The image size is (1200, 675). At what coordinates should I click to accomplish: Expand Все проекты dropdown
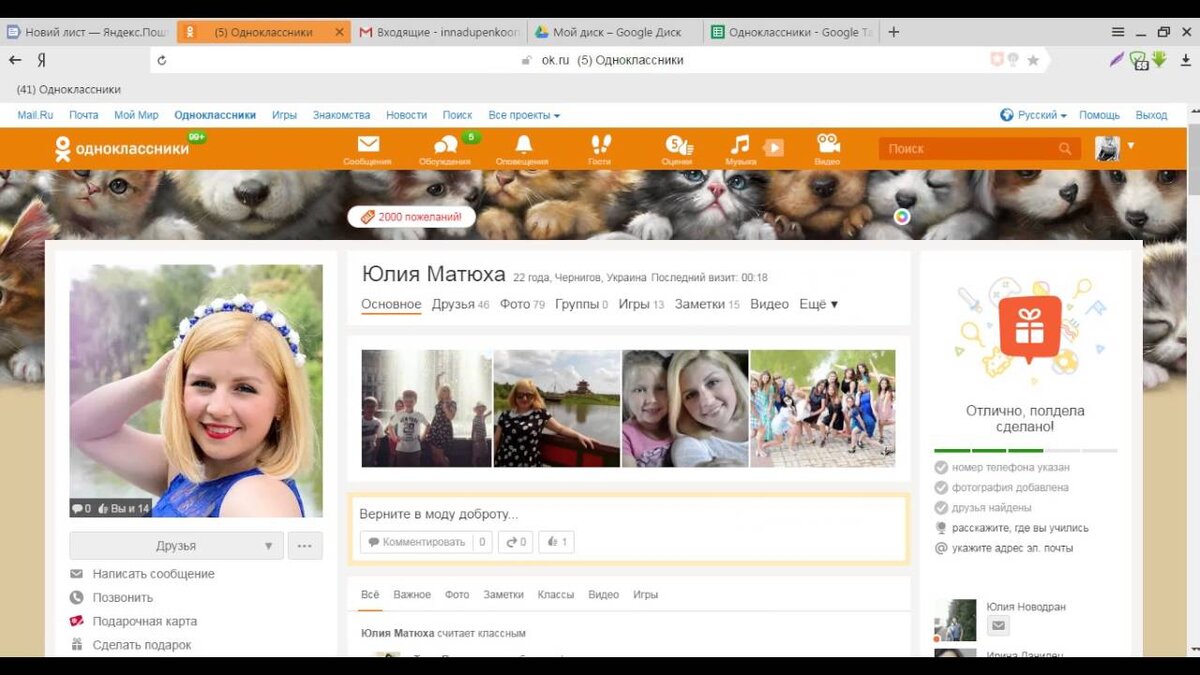tap(524, 115)
